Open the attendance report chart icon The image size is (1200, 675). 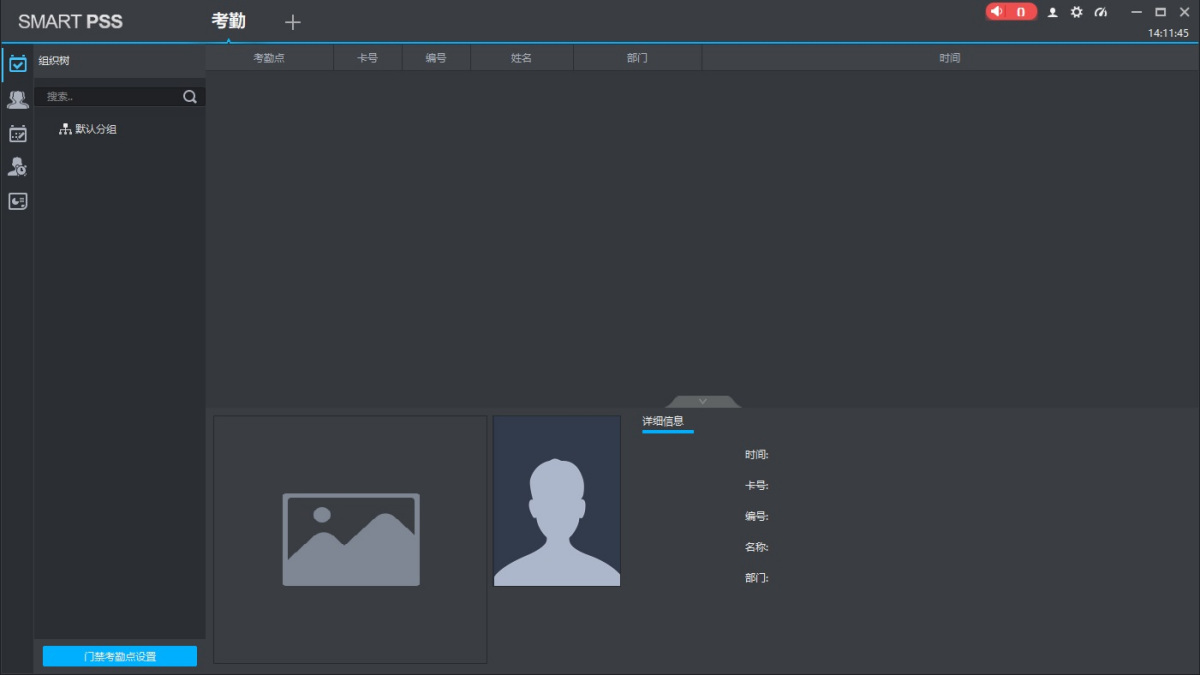tap(17, 201)
